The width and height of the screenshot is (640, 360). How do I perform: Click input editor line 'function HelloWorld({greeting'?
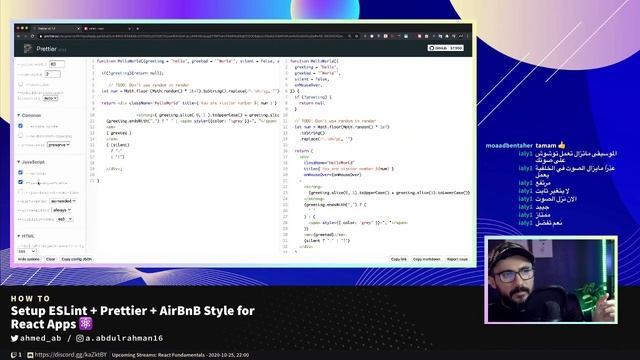tap(188, 61)
